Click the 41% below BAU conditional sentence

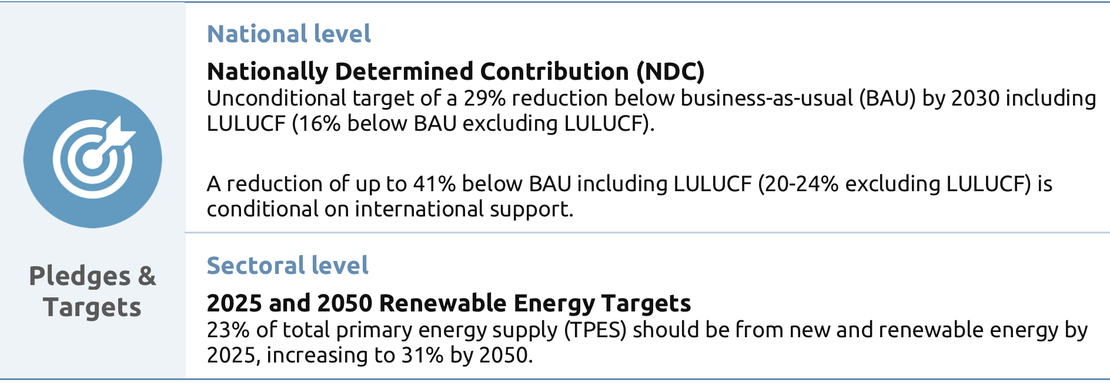click(630, 185)
